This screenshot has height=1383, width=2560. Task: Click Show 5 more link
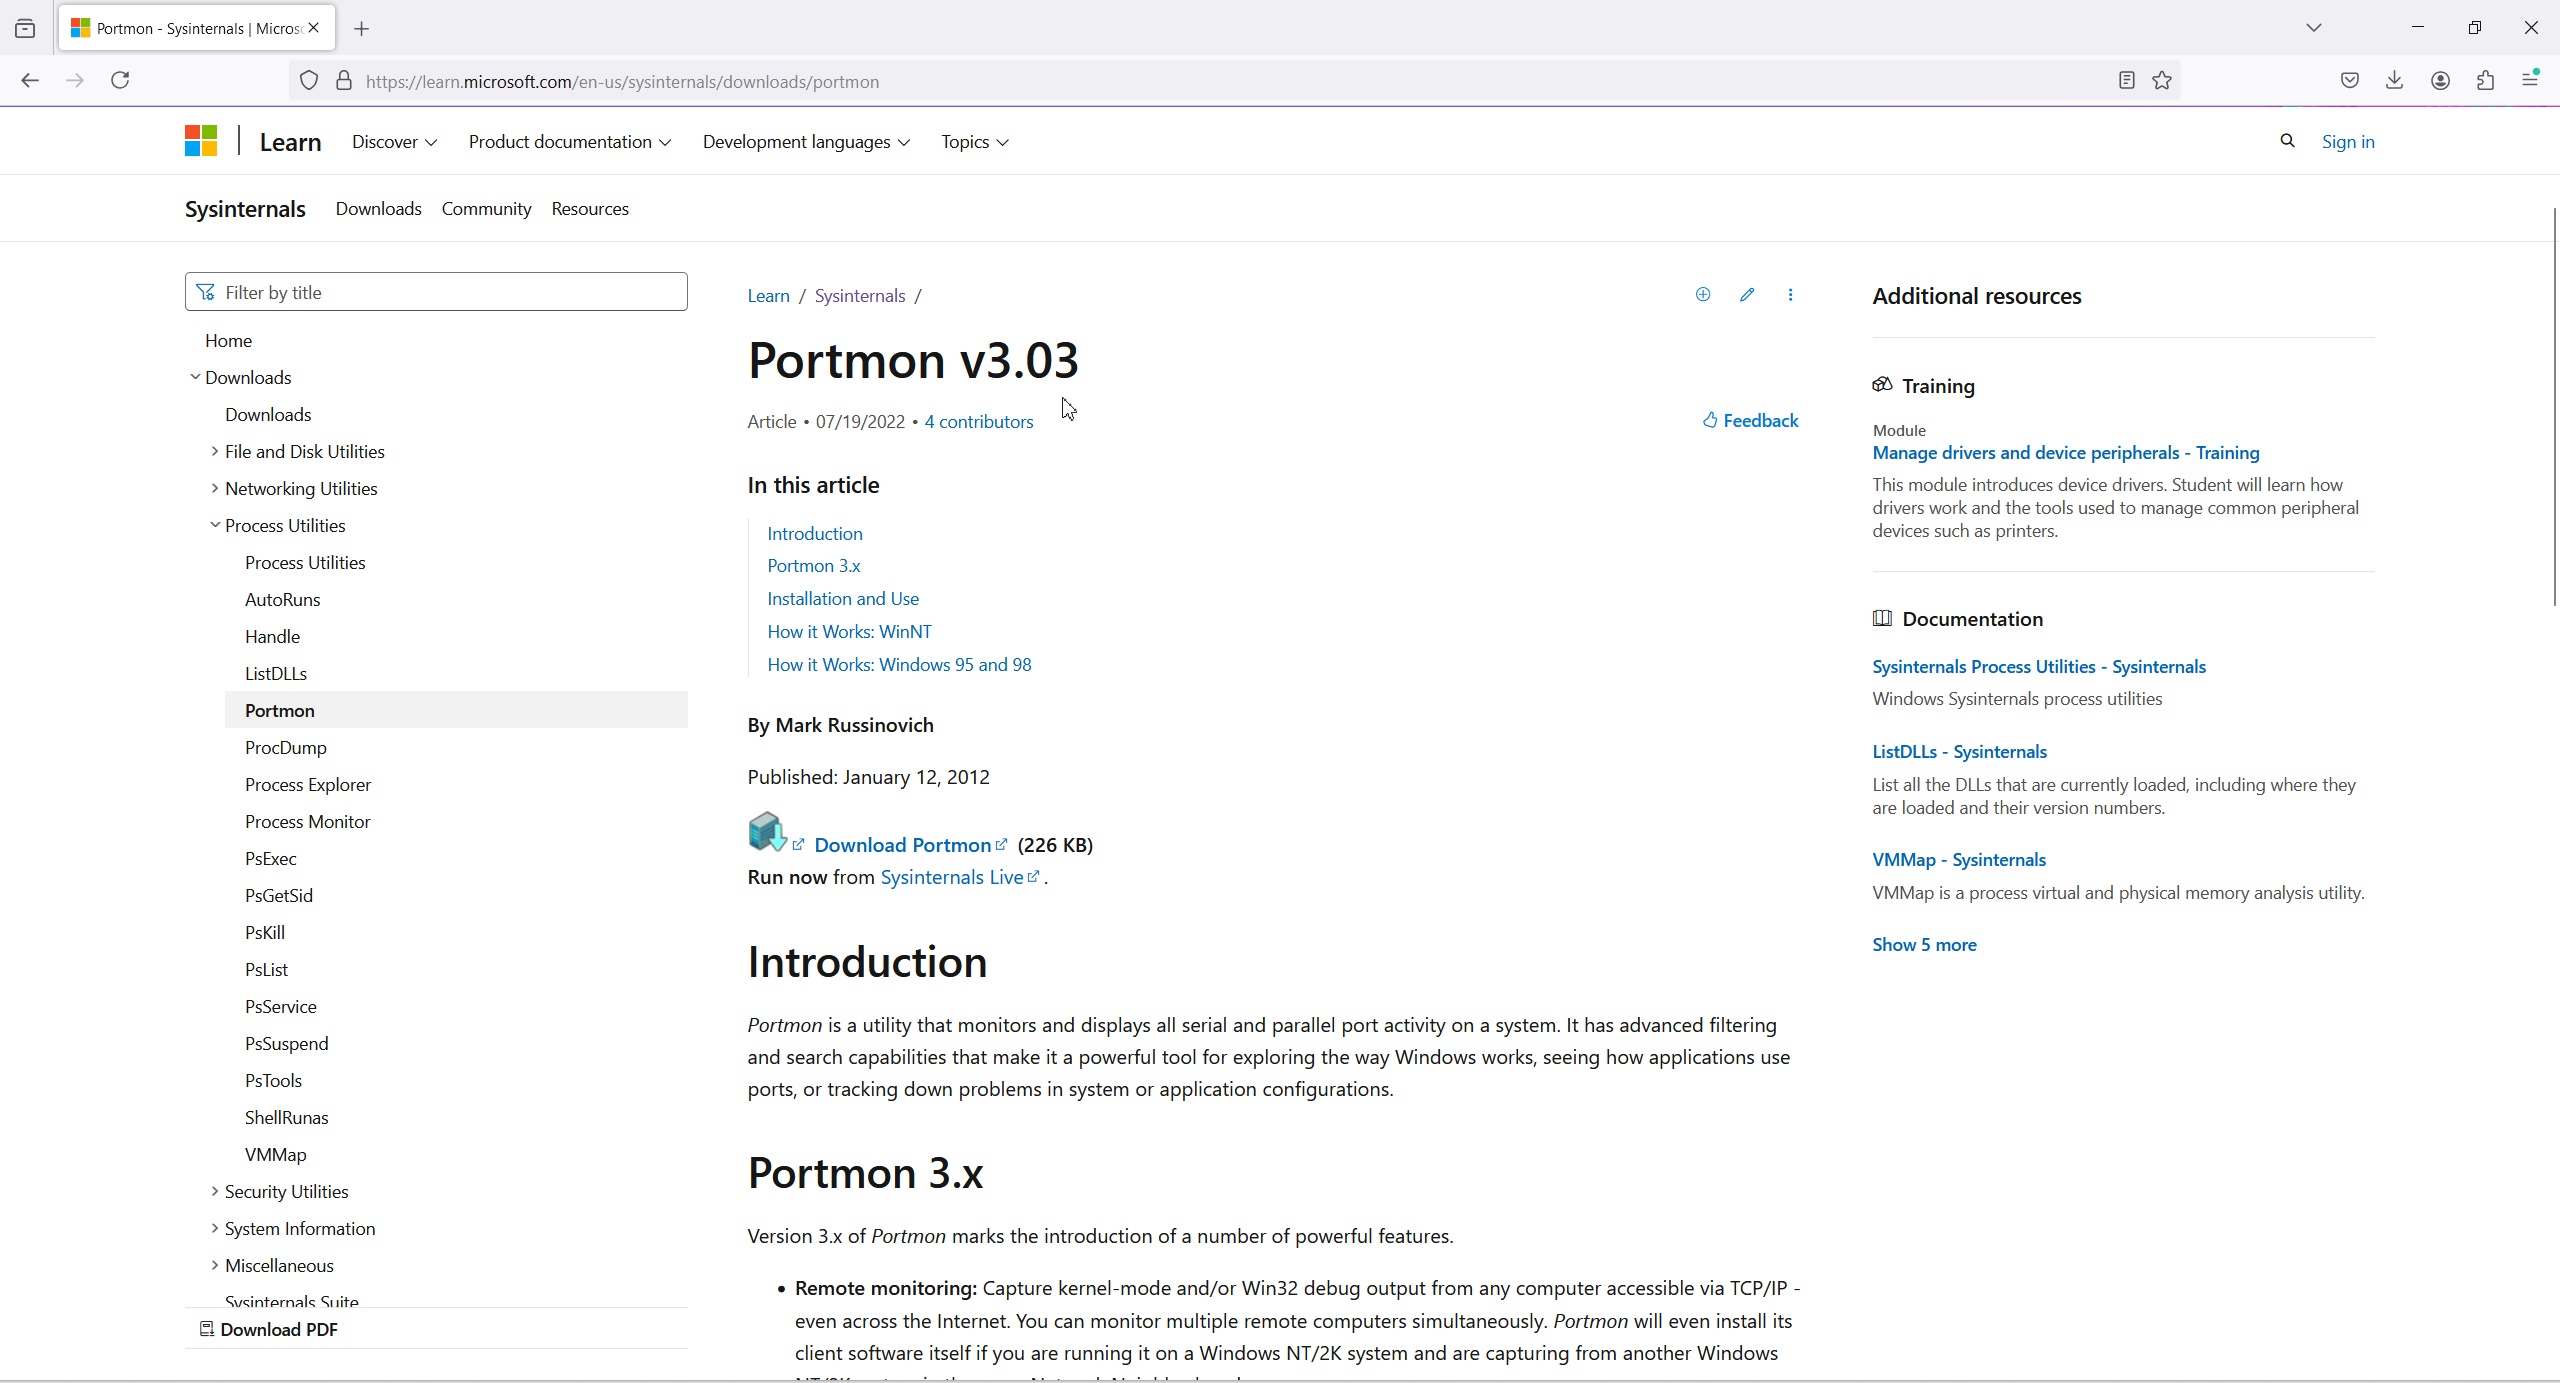pyautogui.click(x=1924, y=945)
